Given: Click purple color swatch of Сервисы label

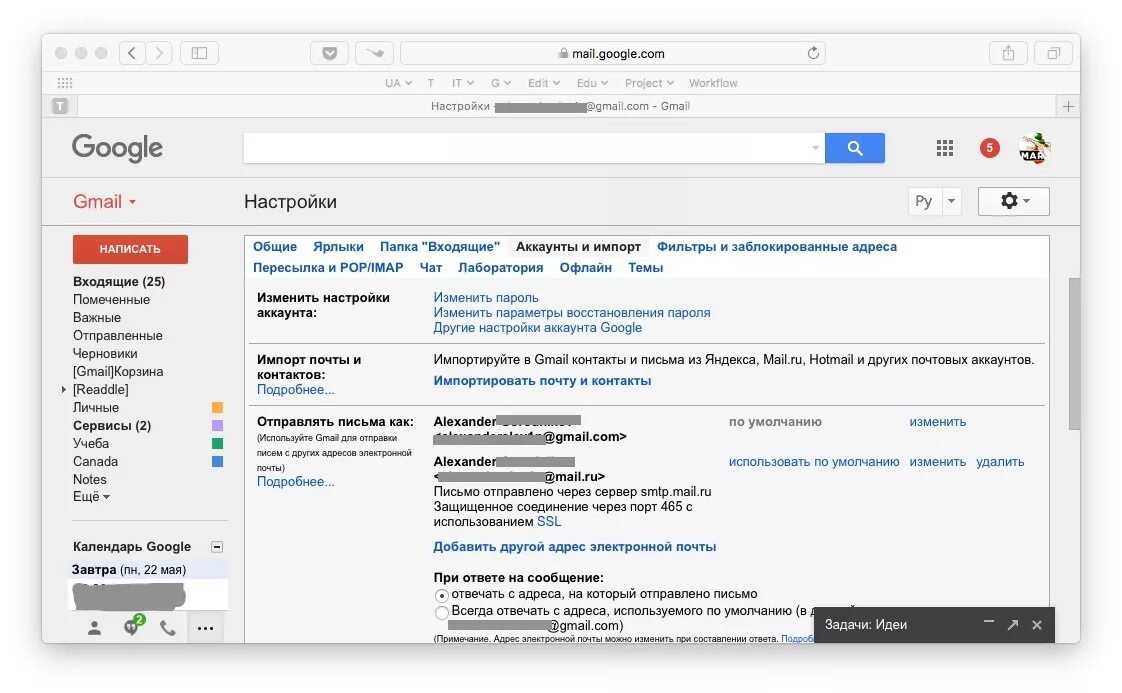Looking at the screenshot, I should 218,425.
